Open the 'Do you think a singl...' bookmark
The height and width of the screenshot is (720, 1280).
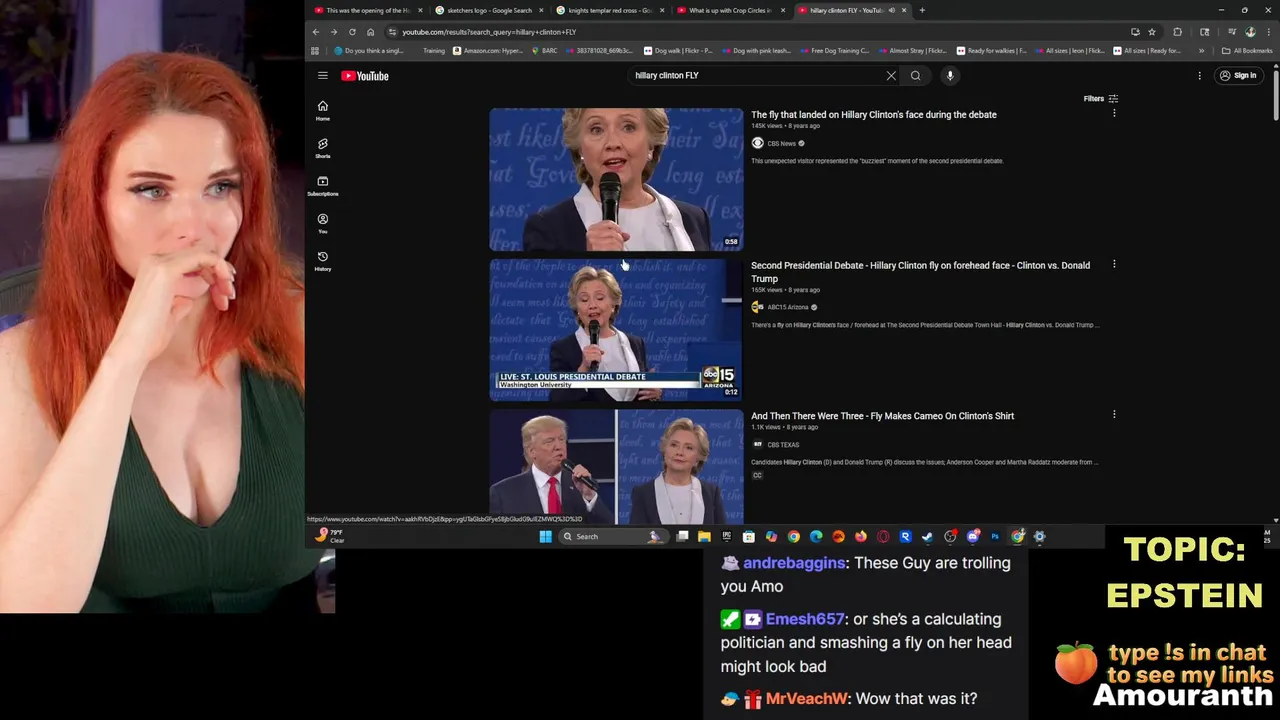369,51
